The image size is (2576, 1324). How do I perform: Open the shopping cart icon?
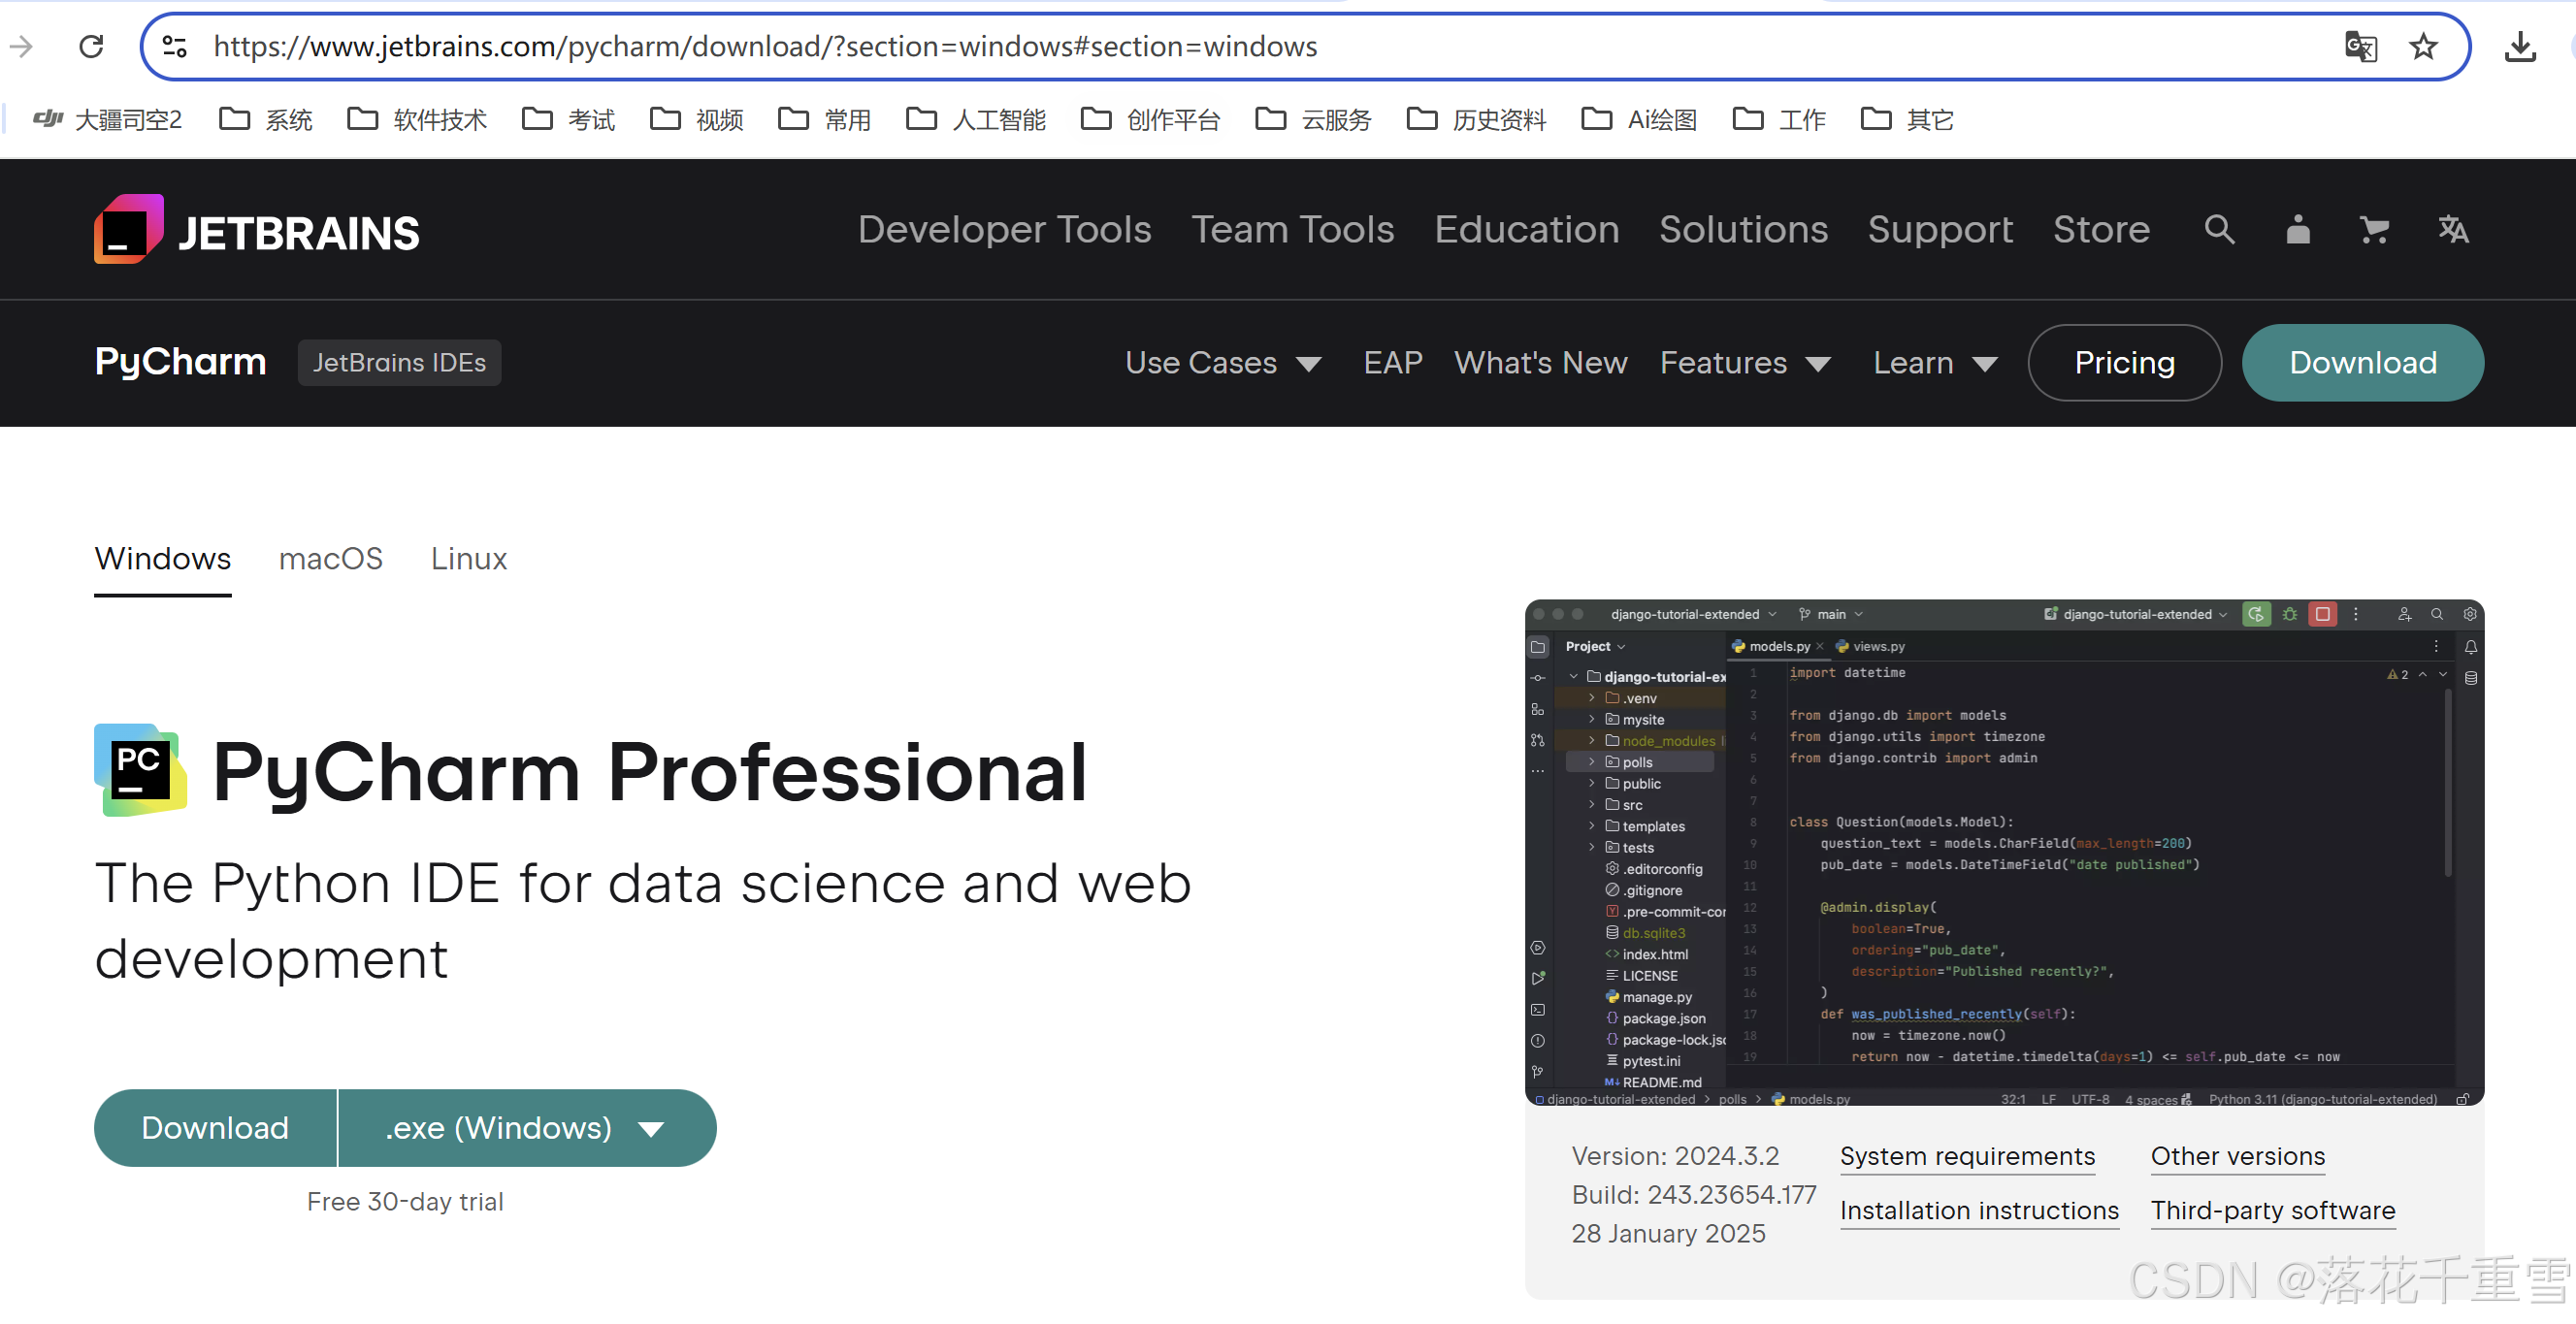pyautogui.click(x=2375, y=229)
